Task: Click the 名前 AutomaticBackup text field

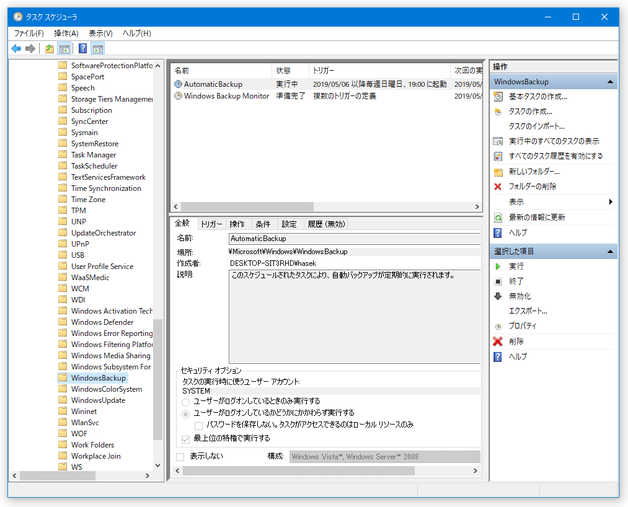Action: pyautogui.click(x=354, y=239)
